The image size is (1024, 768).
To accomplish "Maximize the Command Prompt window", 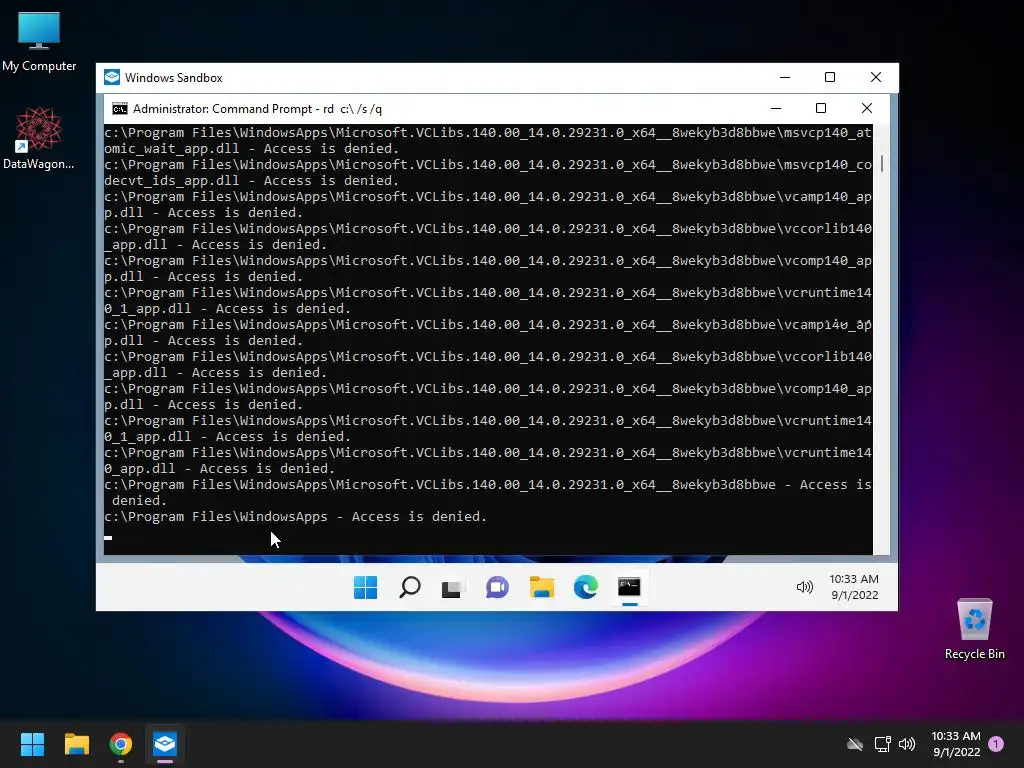I will pyautogui.click(x=821, y=108).
